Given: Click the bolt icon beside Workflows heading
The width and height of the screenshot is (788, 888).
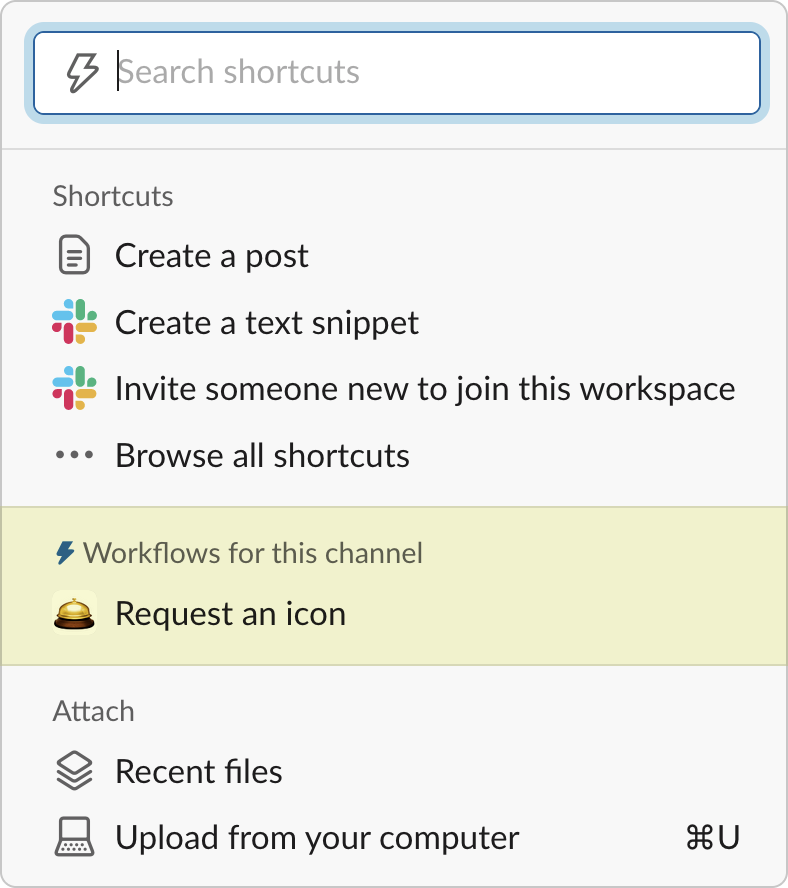Looking at the screenshot, I should [65, 553].
